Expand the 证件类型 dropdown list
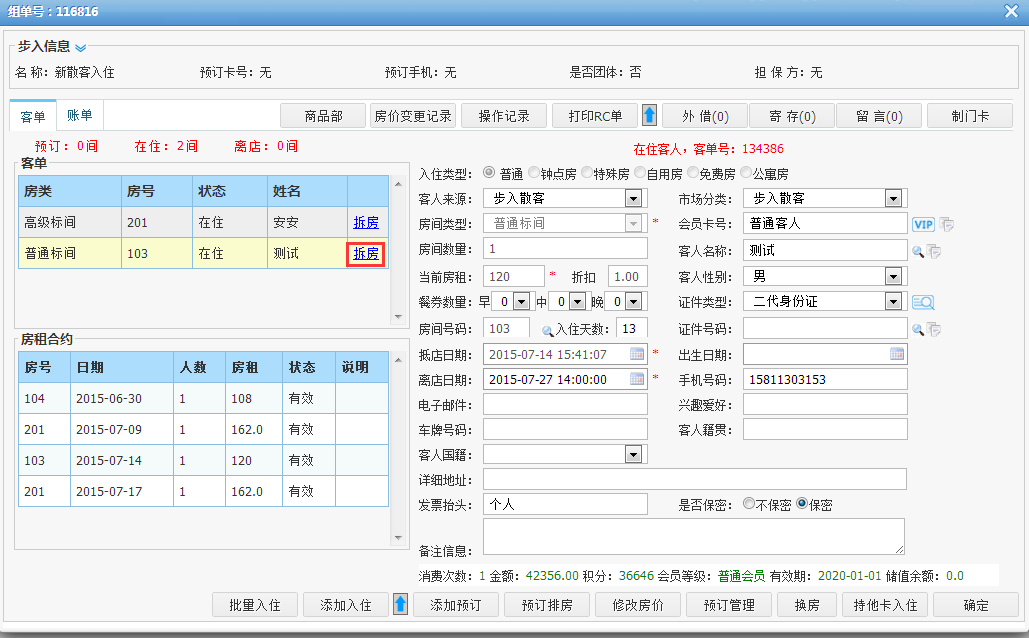 (893, 302)
